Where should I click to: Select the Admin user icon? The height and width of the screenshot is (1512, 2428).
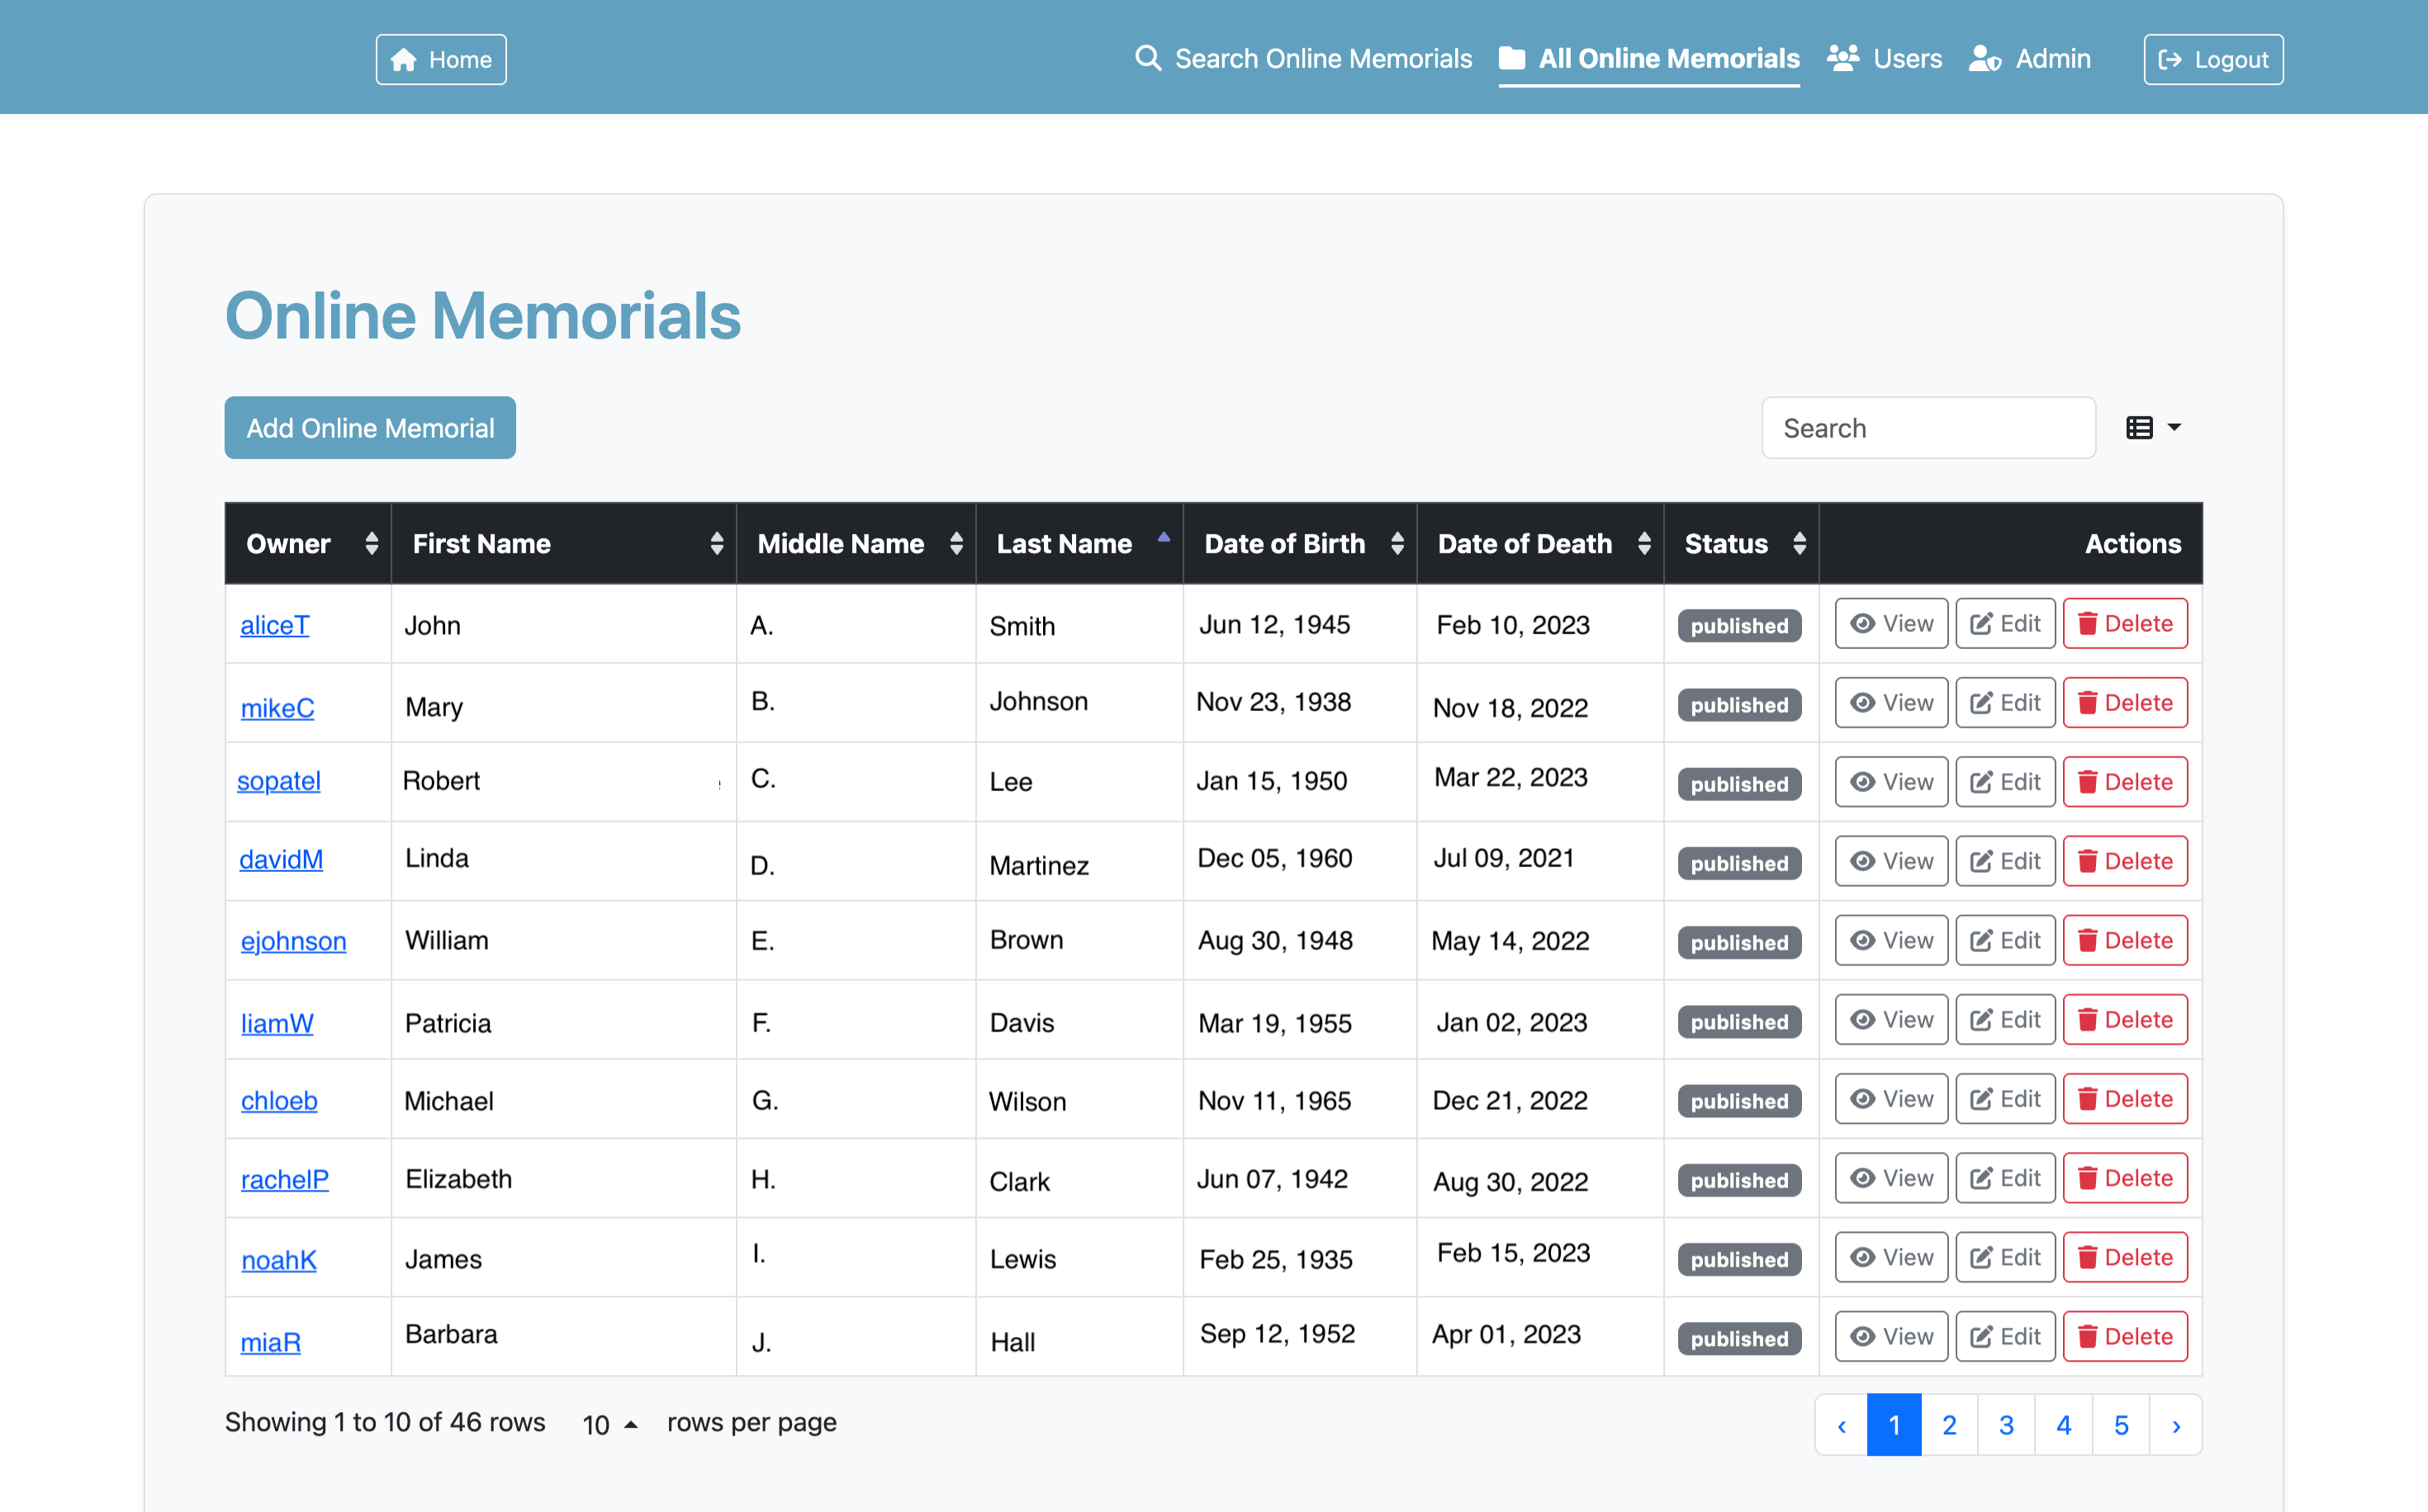click(1984, 59)
